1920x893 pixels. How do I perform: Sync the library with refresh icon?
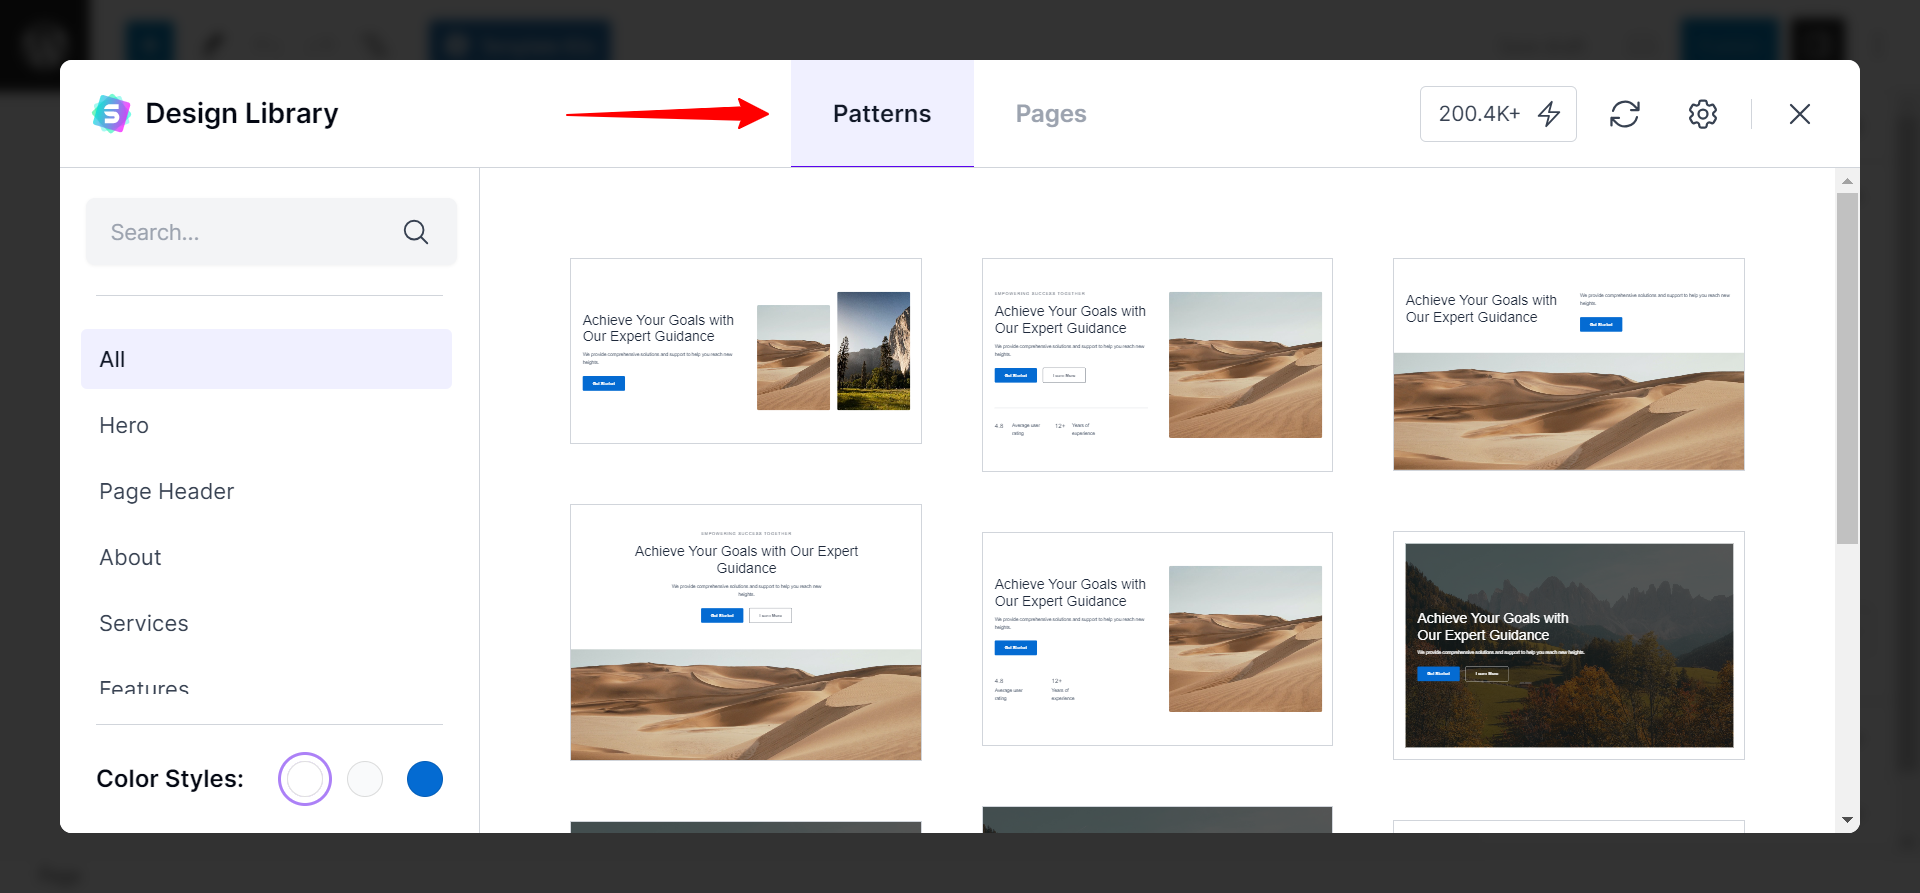coord(1625,114)
